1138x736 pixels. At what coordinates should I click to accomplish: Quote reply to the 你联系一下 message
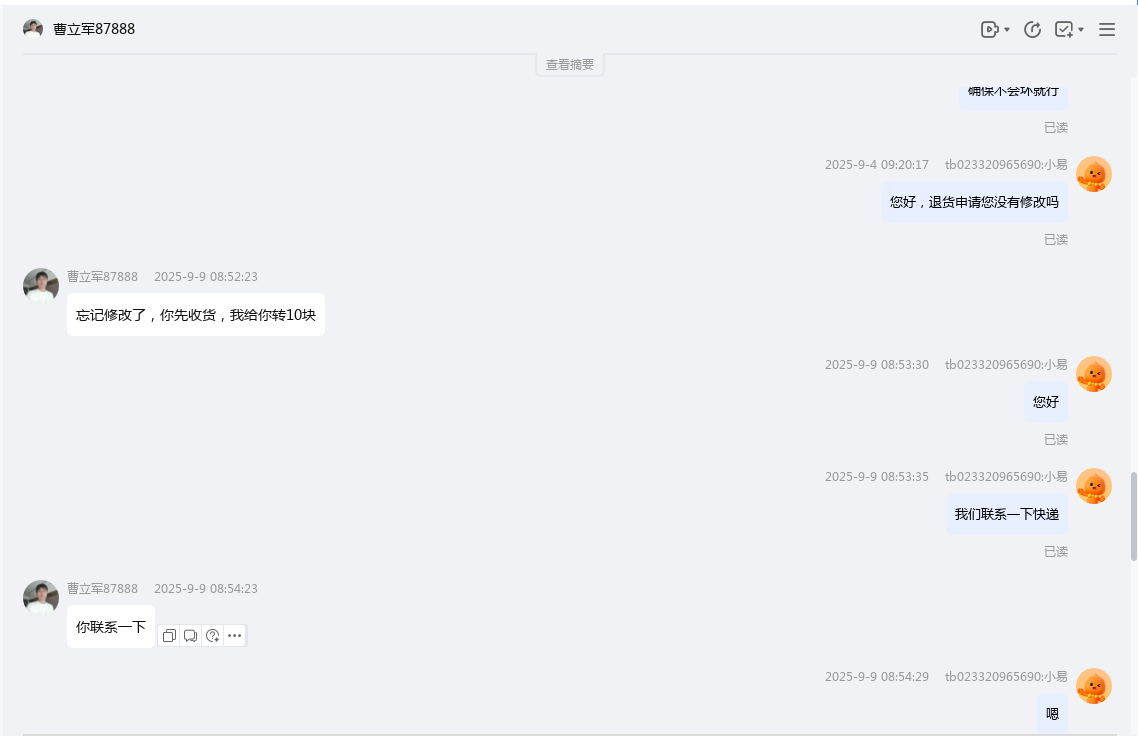coord(190,636)
